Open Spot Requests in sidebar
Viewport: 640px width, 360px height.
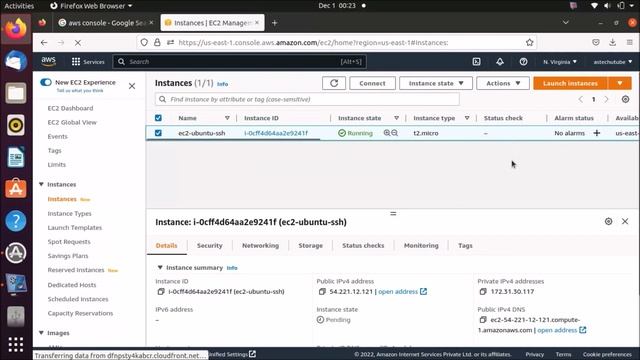pos(69,242)
